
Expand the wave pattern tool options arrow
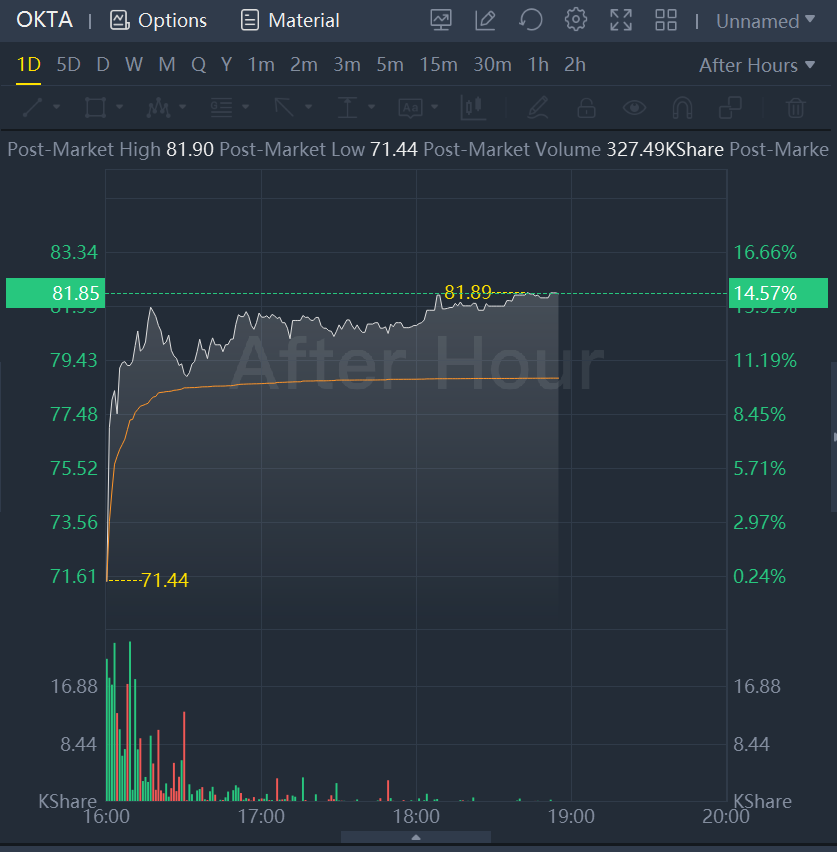[182, 107]
